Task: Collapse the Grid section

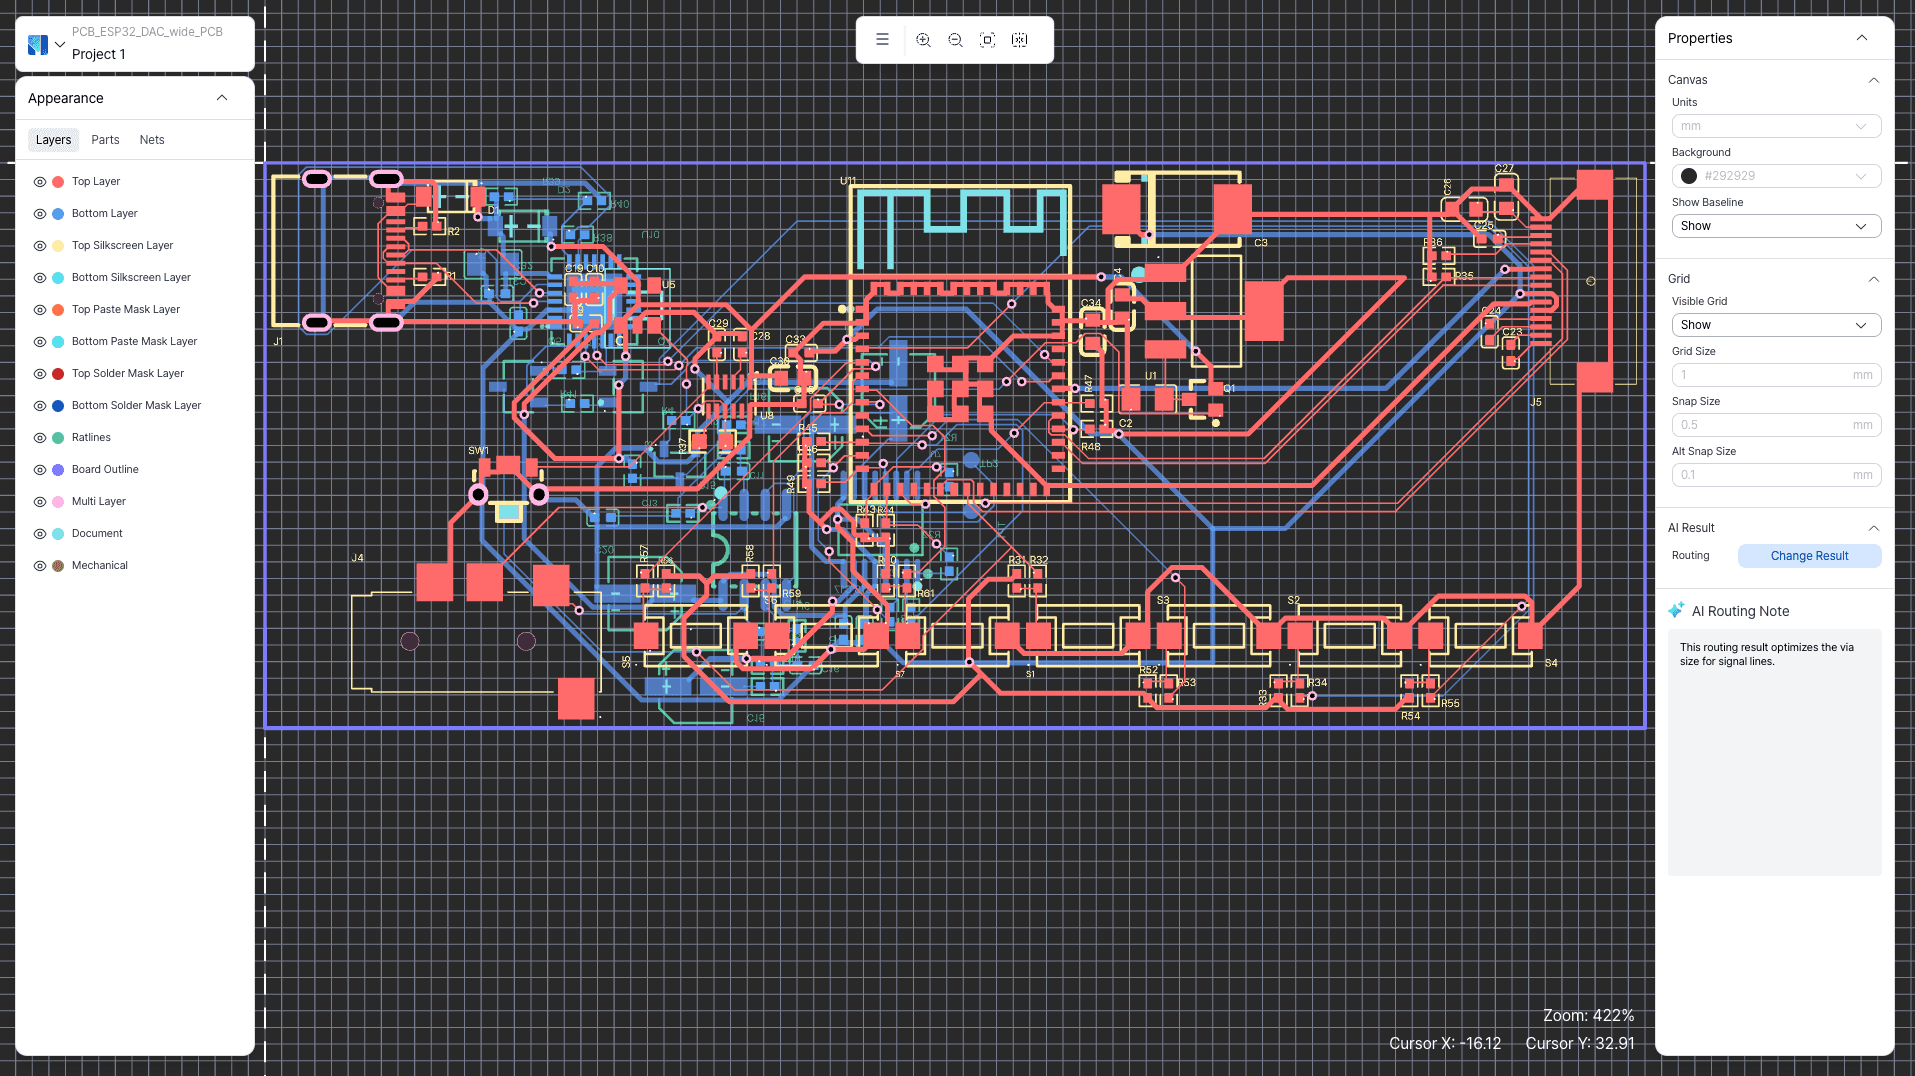Action: click(1874, 279)
